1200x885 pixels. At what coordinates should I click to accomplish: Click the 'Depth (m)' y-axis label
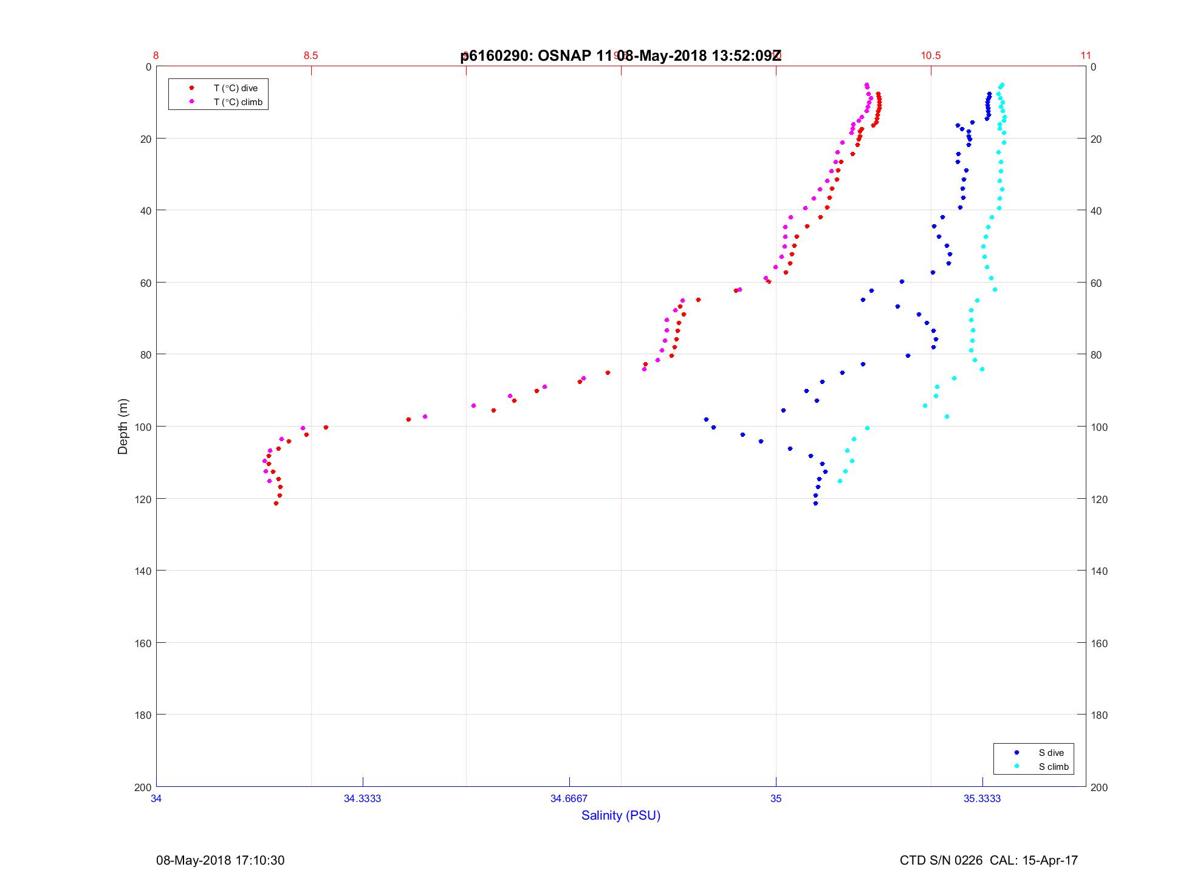(x=123, y=427)
